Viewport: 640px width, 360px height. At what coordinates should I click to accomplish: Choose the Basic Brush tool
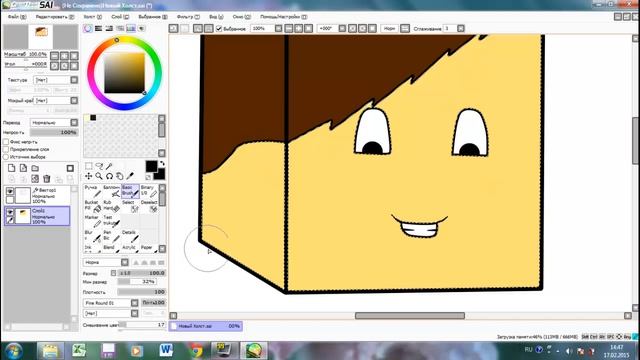(x=130, y=191)
